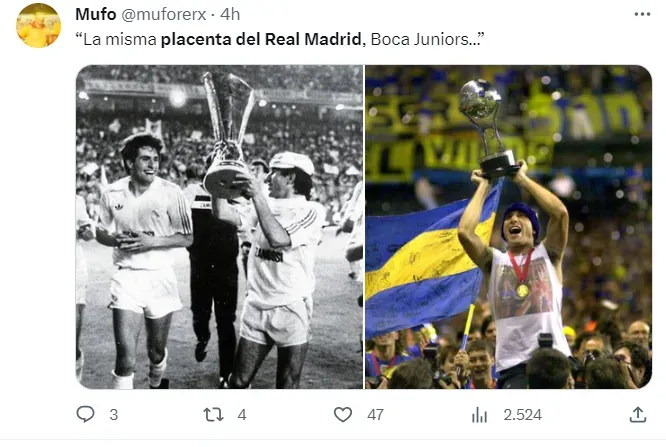The width and height of the screenshot is (666, 447).
Task: Click the bold text "placenta del Real Madrid"
Action: (262, 39)
